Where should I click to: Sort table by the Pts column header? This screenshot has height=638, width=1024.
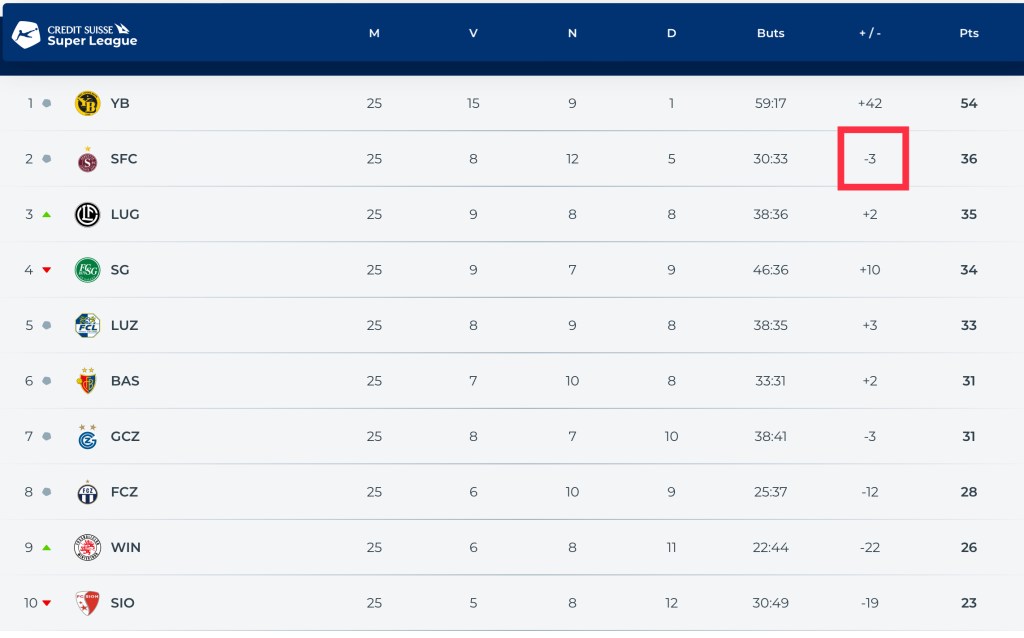pyautogui.click(x=968, y=33)
